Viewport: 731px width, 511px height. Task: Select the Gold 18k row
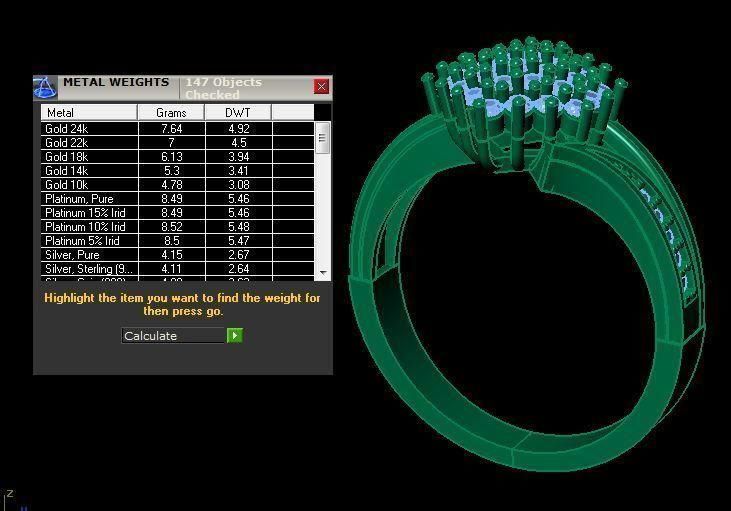177,157
